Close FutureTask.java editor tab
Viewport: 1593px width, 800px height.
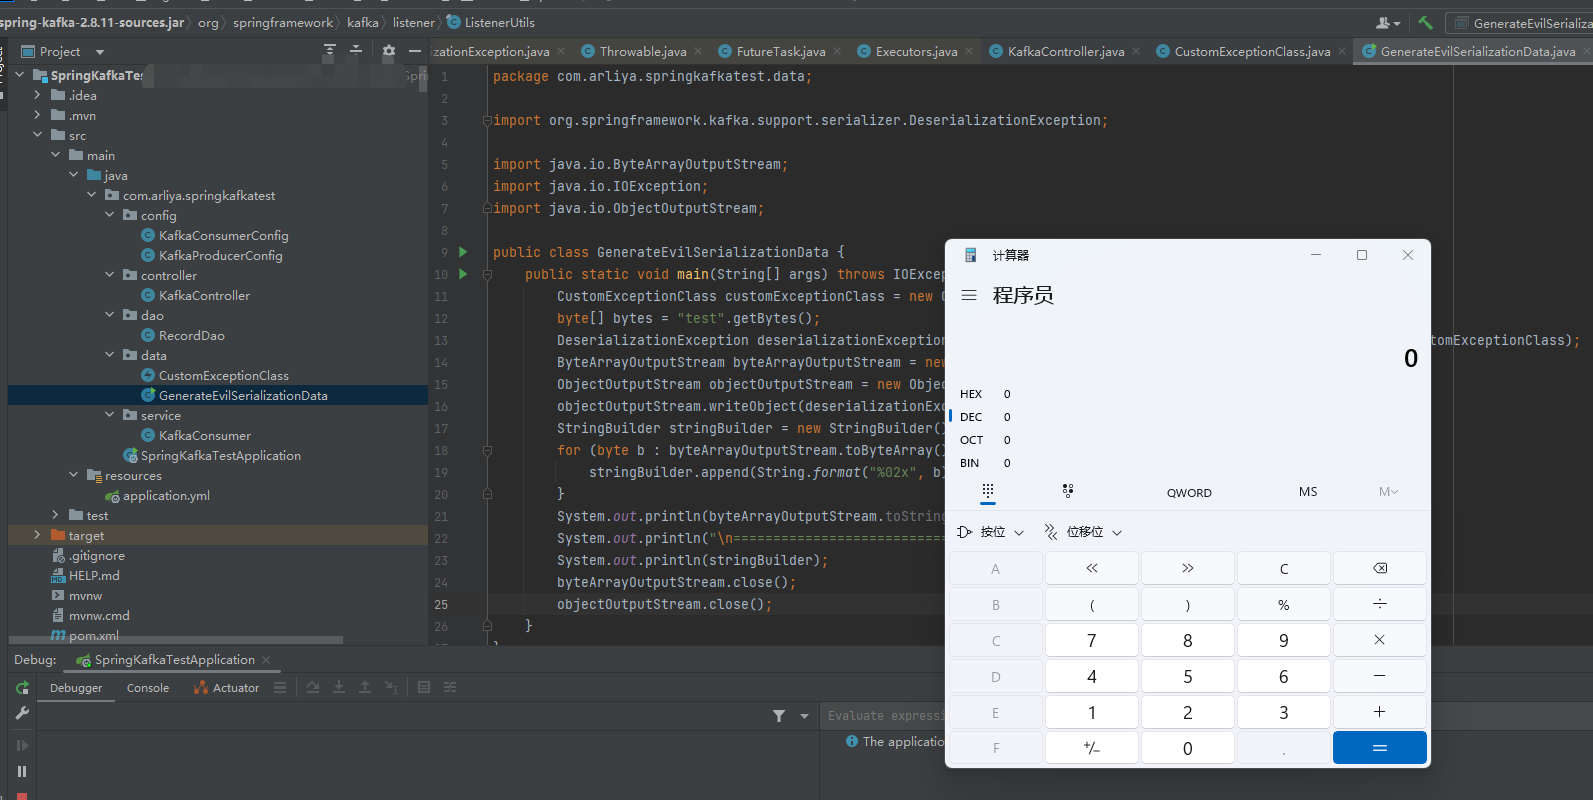click(x=837, y=51)
